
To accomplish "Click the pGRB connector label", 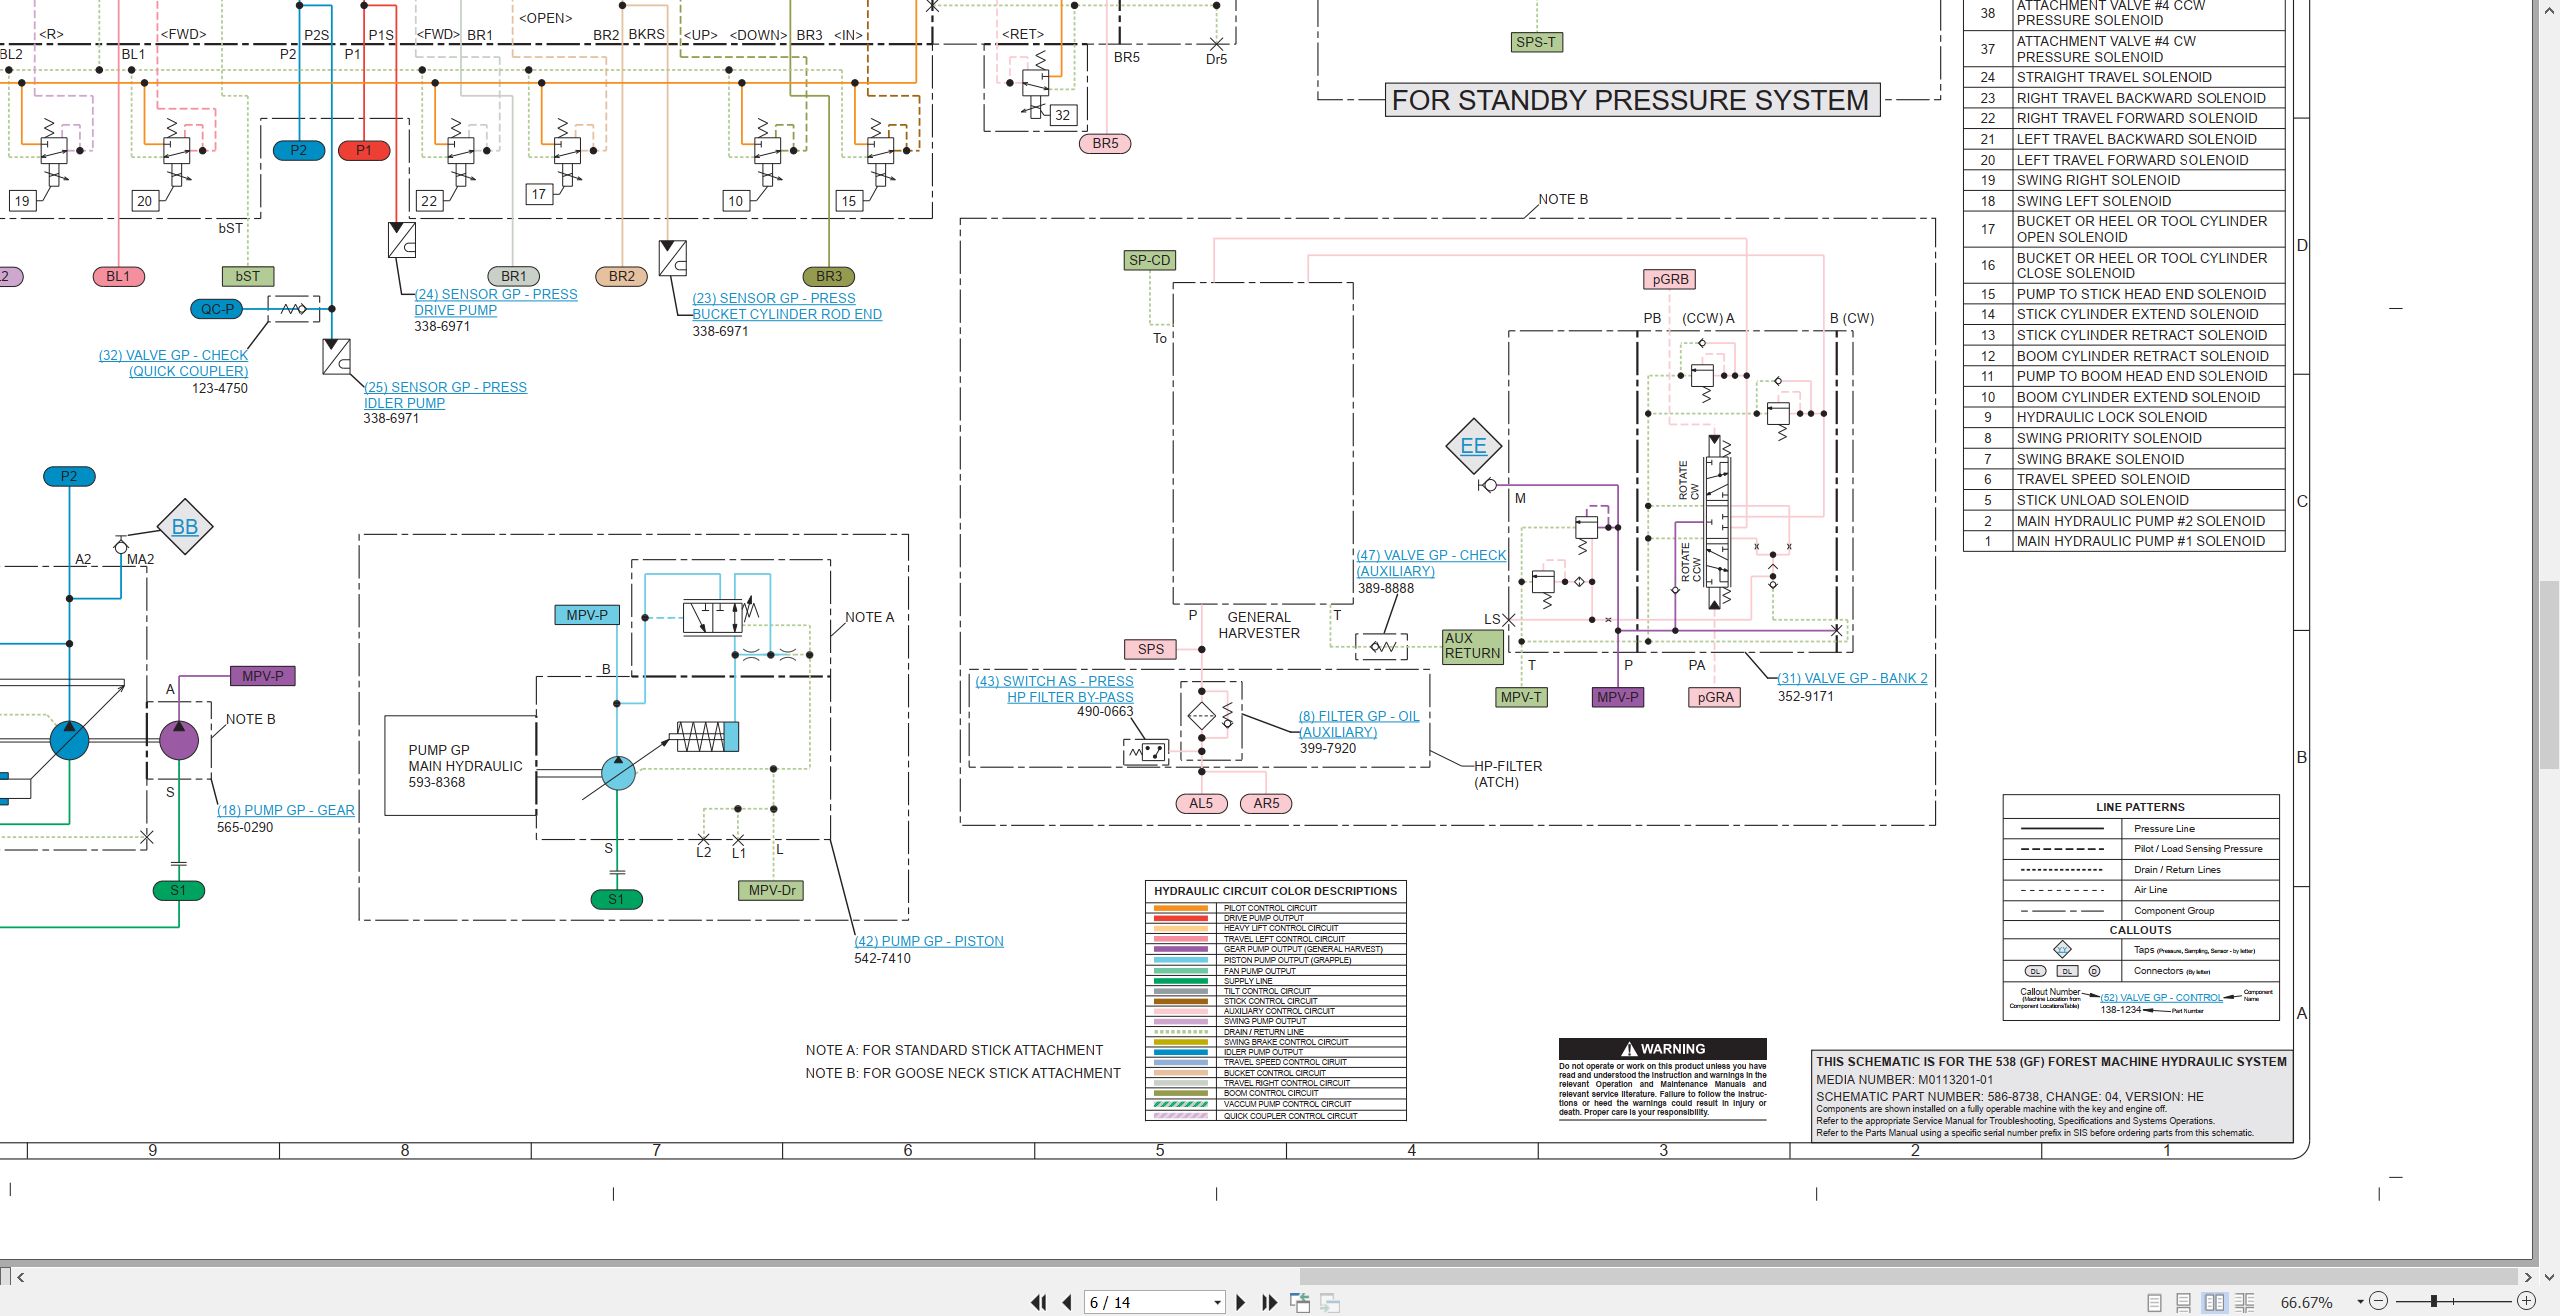I will click(1670, 279).
